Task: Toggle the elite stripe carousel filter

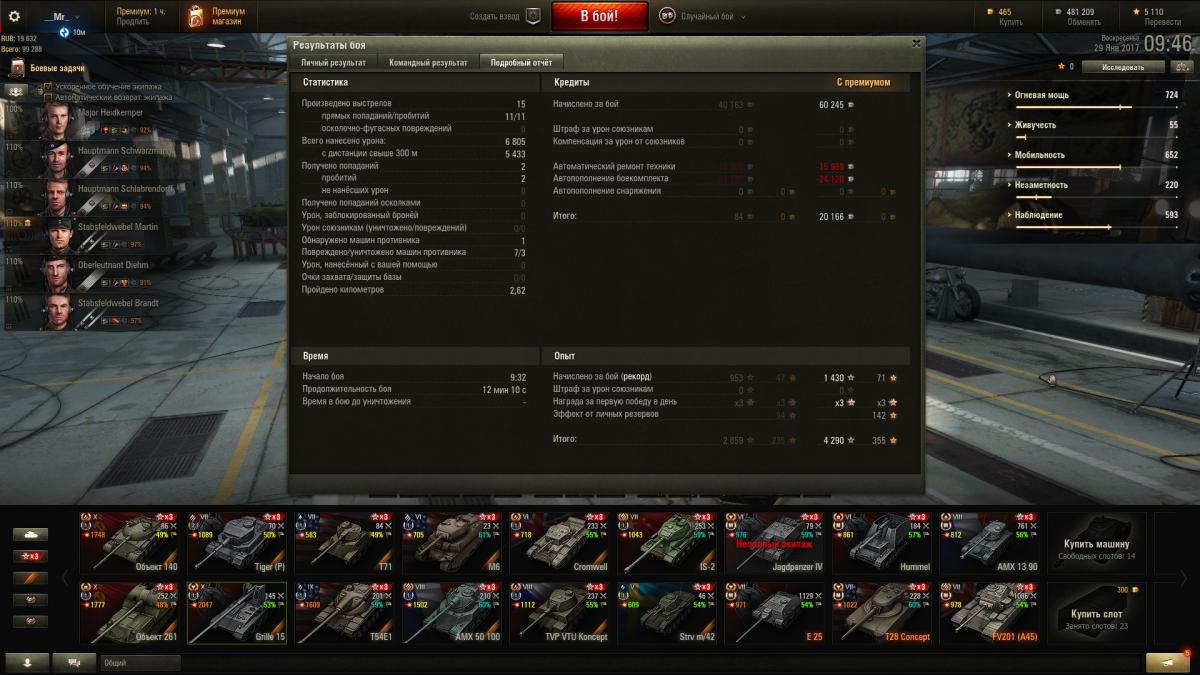Action: pyautogui.click(x=31, y=578)
